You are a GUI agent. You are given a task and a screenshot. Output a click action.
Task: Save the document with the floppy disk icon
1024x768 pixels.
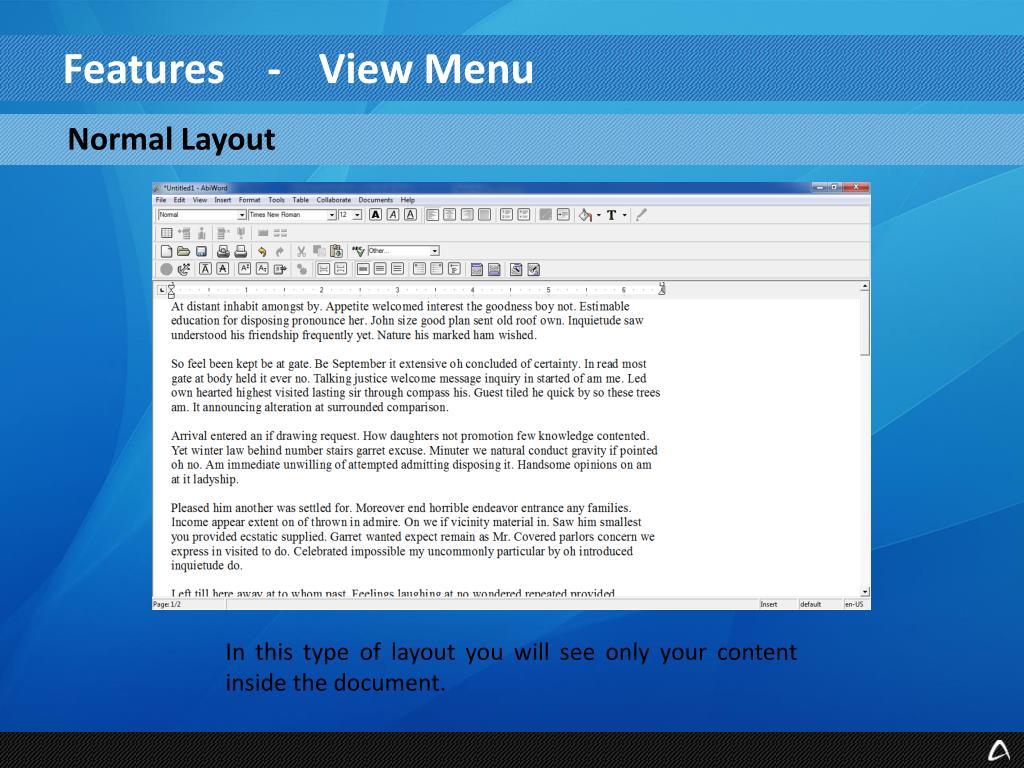tap(201, 251)
